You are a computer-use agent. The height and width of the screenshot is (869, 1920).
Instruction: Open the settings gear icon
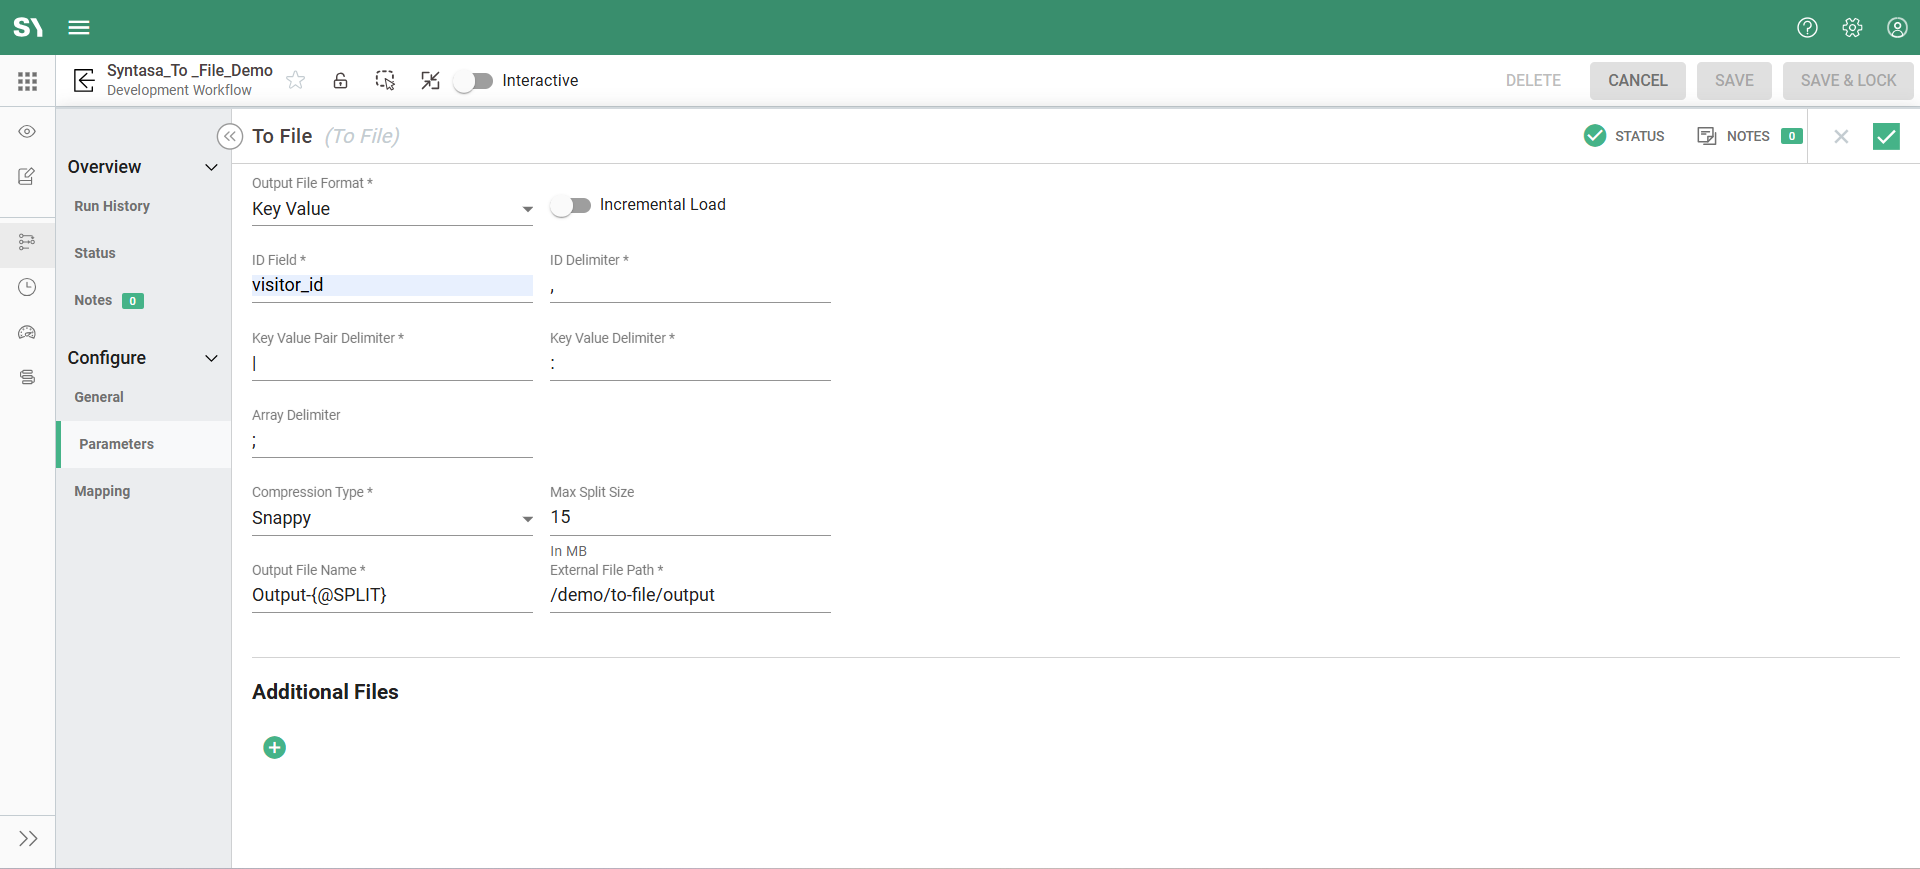coord(1852,27)
